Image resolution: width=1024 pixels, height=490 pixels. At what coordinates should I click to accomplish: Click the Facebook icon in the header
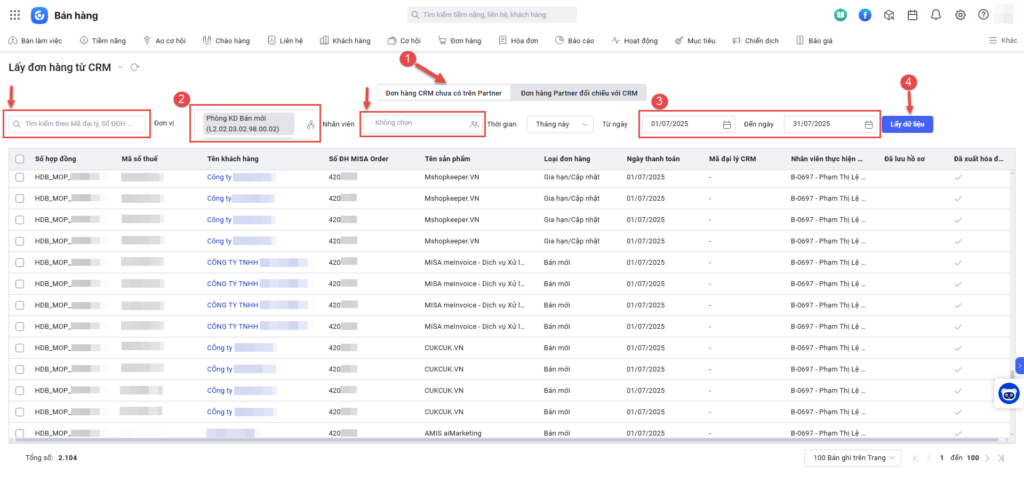pyautogui.click(x=864, y=15)
